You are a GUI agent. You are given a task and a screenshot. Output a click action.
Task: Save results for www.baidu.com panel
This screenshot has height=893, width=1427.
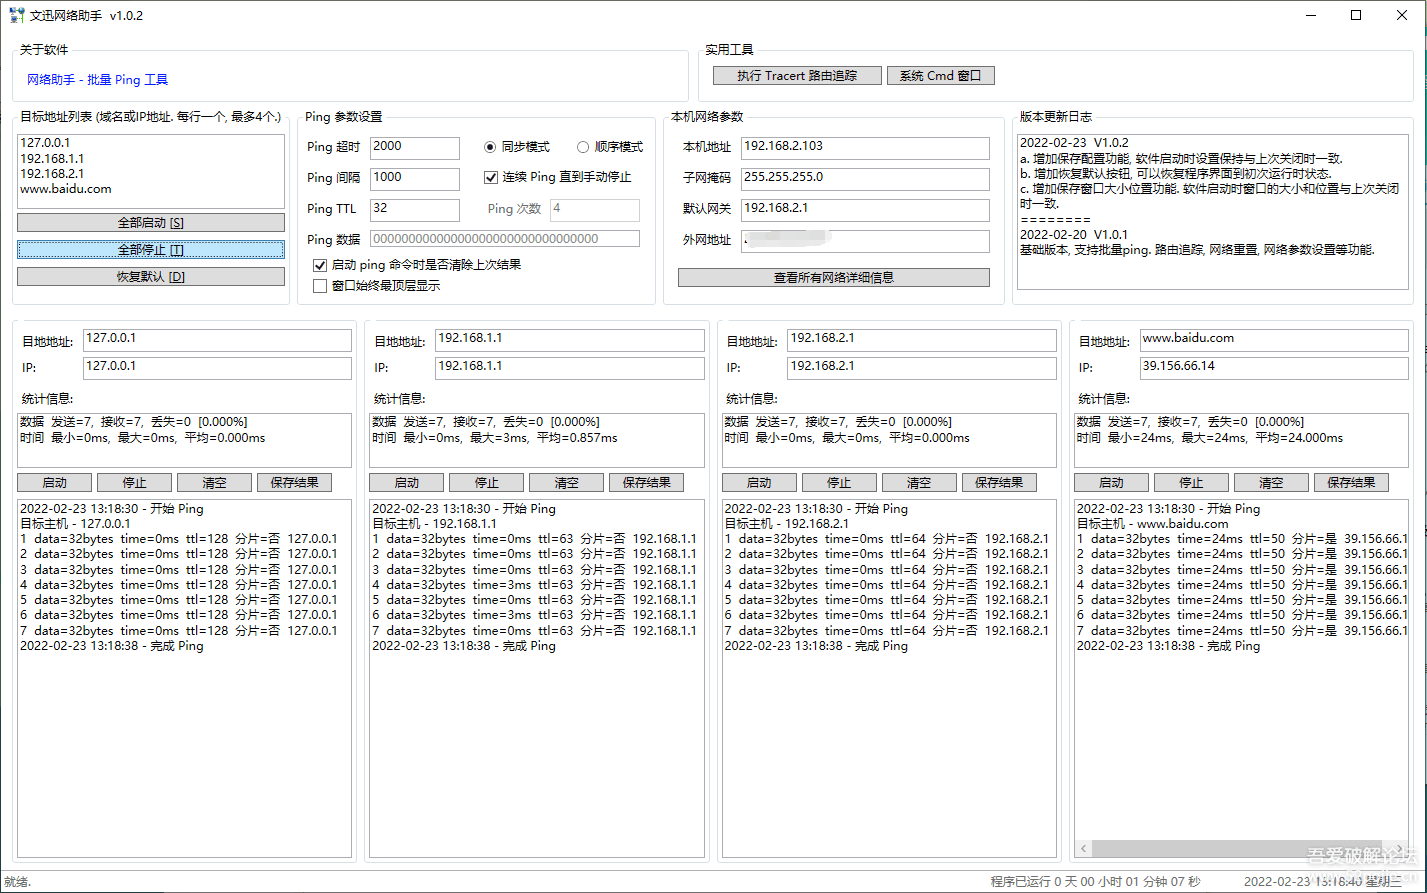1351,482
